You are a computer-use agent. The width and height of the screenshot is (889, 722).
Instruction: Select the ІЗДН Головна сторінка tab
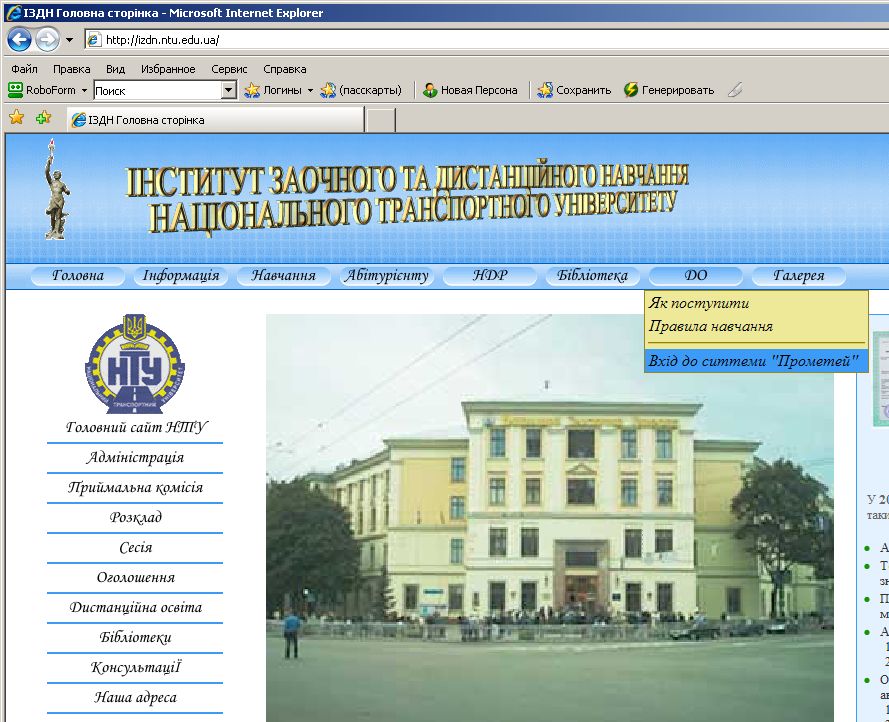pos(215,120)
